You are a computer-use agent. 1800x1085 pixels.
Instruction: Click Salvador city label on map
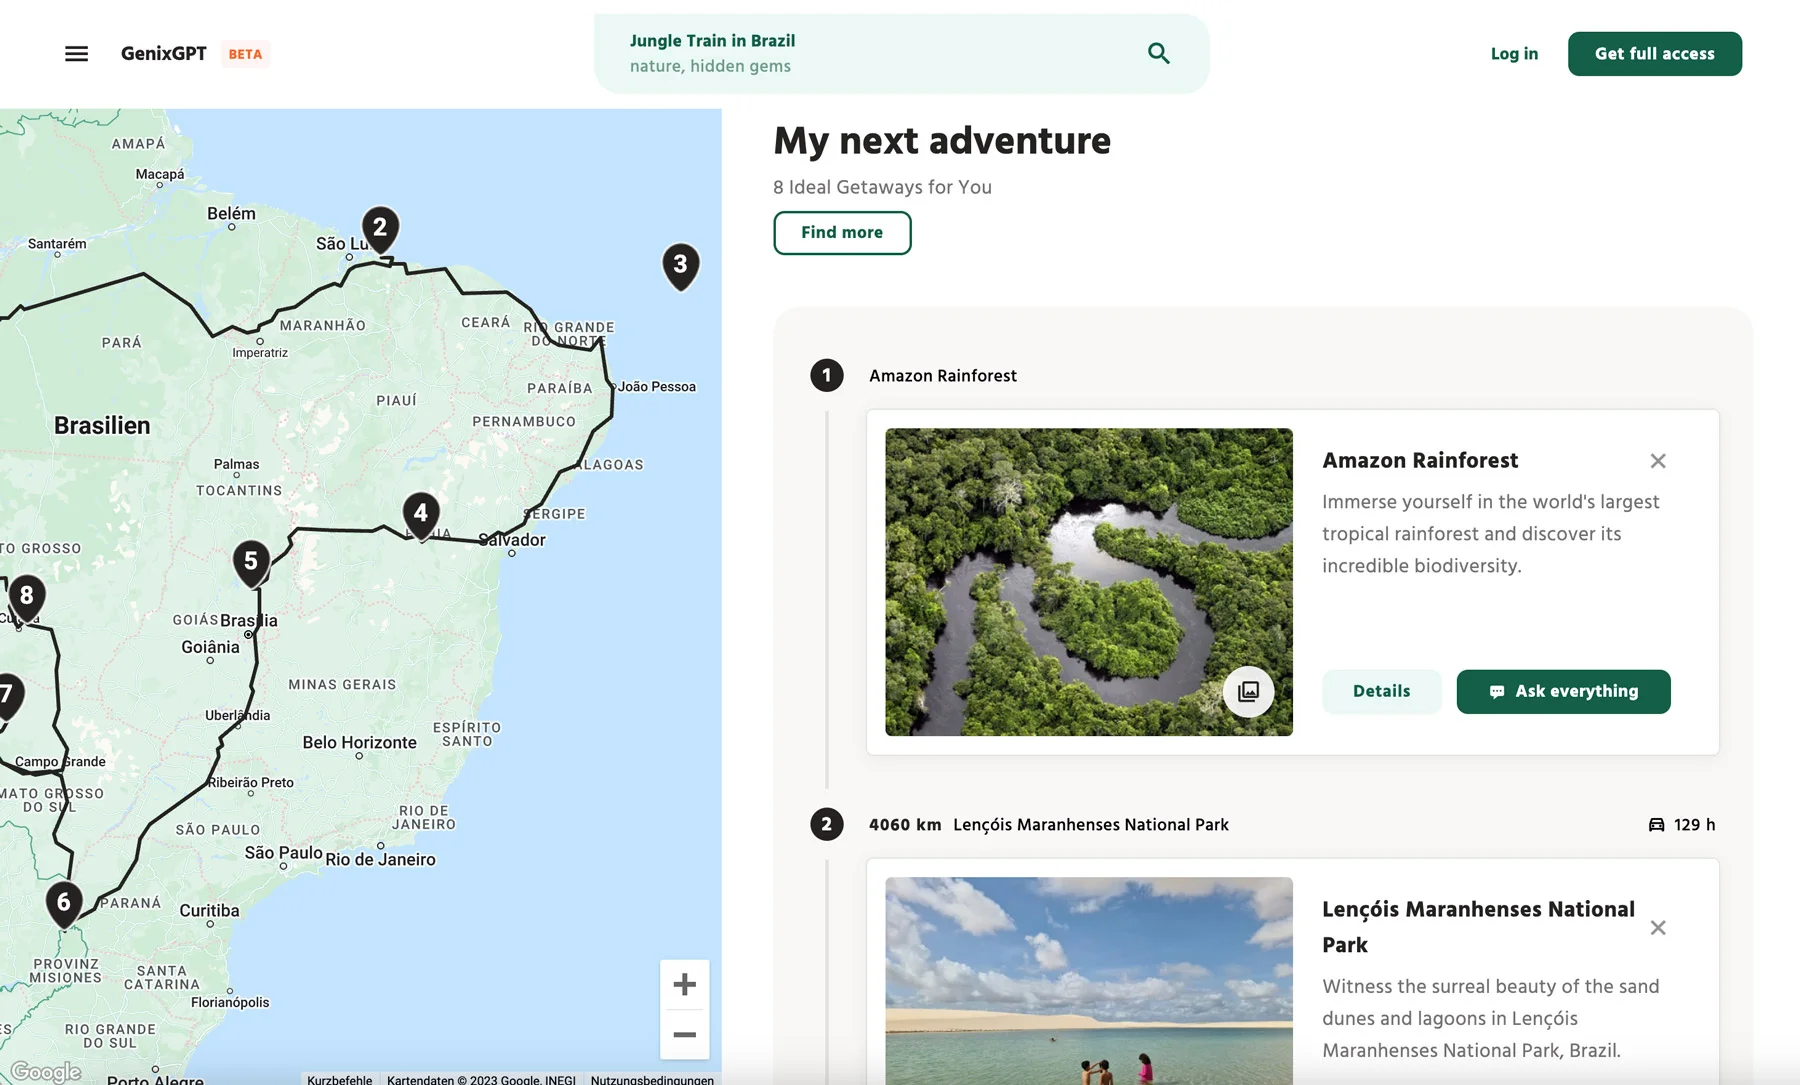(x=512, y=540)
